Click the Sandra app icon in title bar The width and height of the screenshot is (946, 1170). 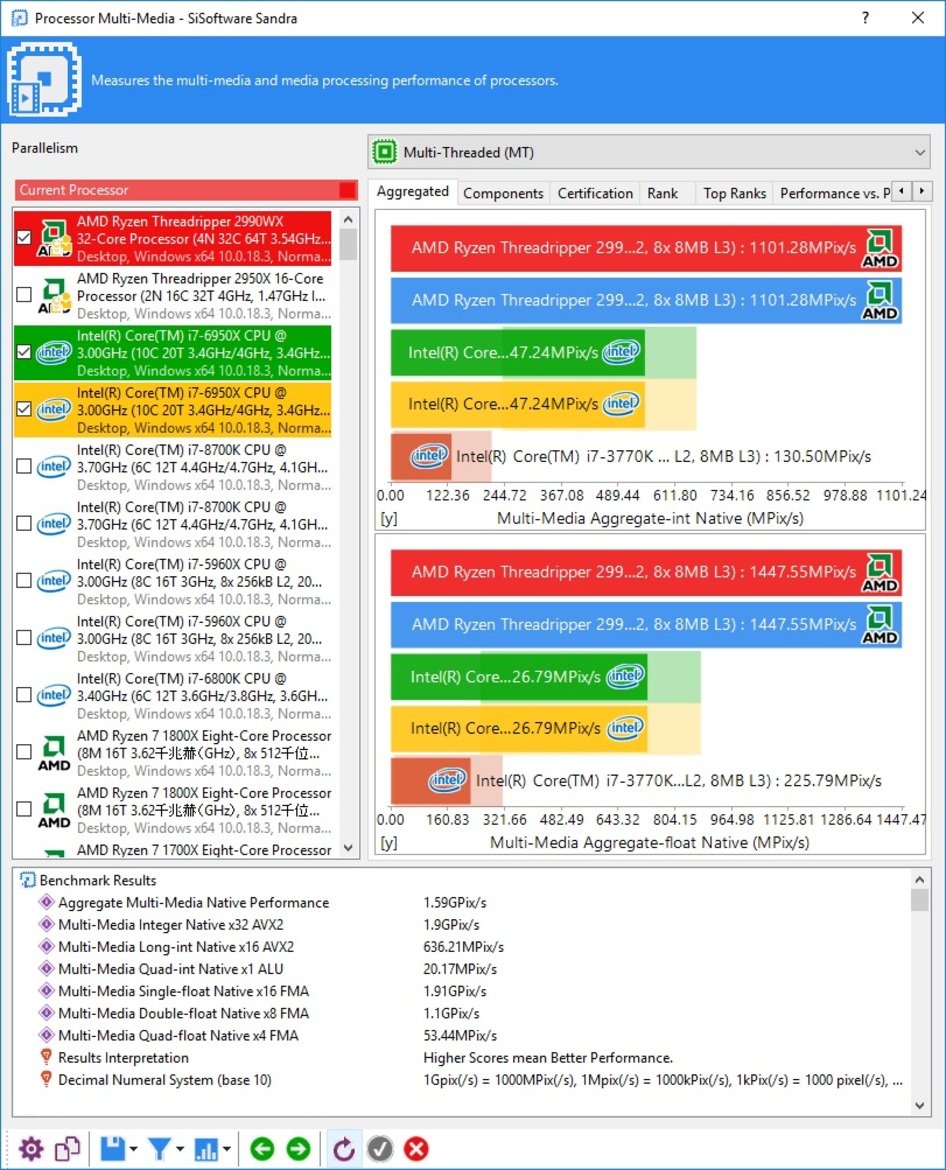coord(19,18)
